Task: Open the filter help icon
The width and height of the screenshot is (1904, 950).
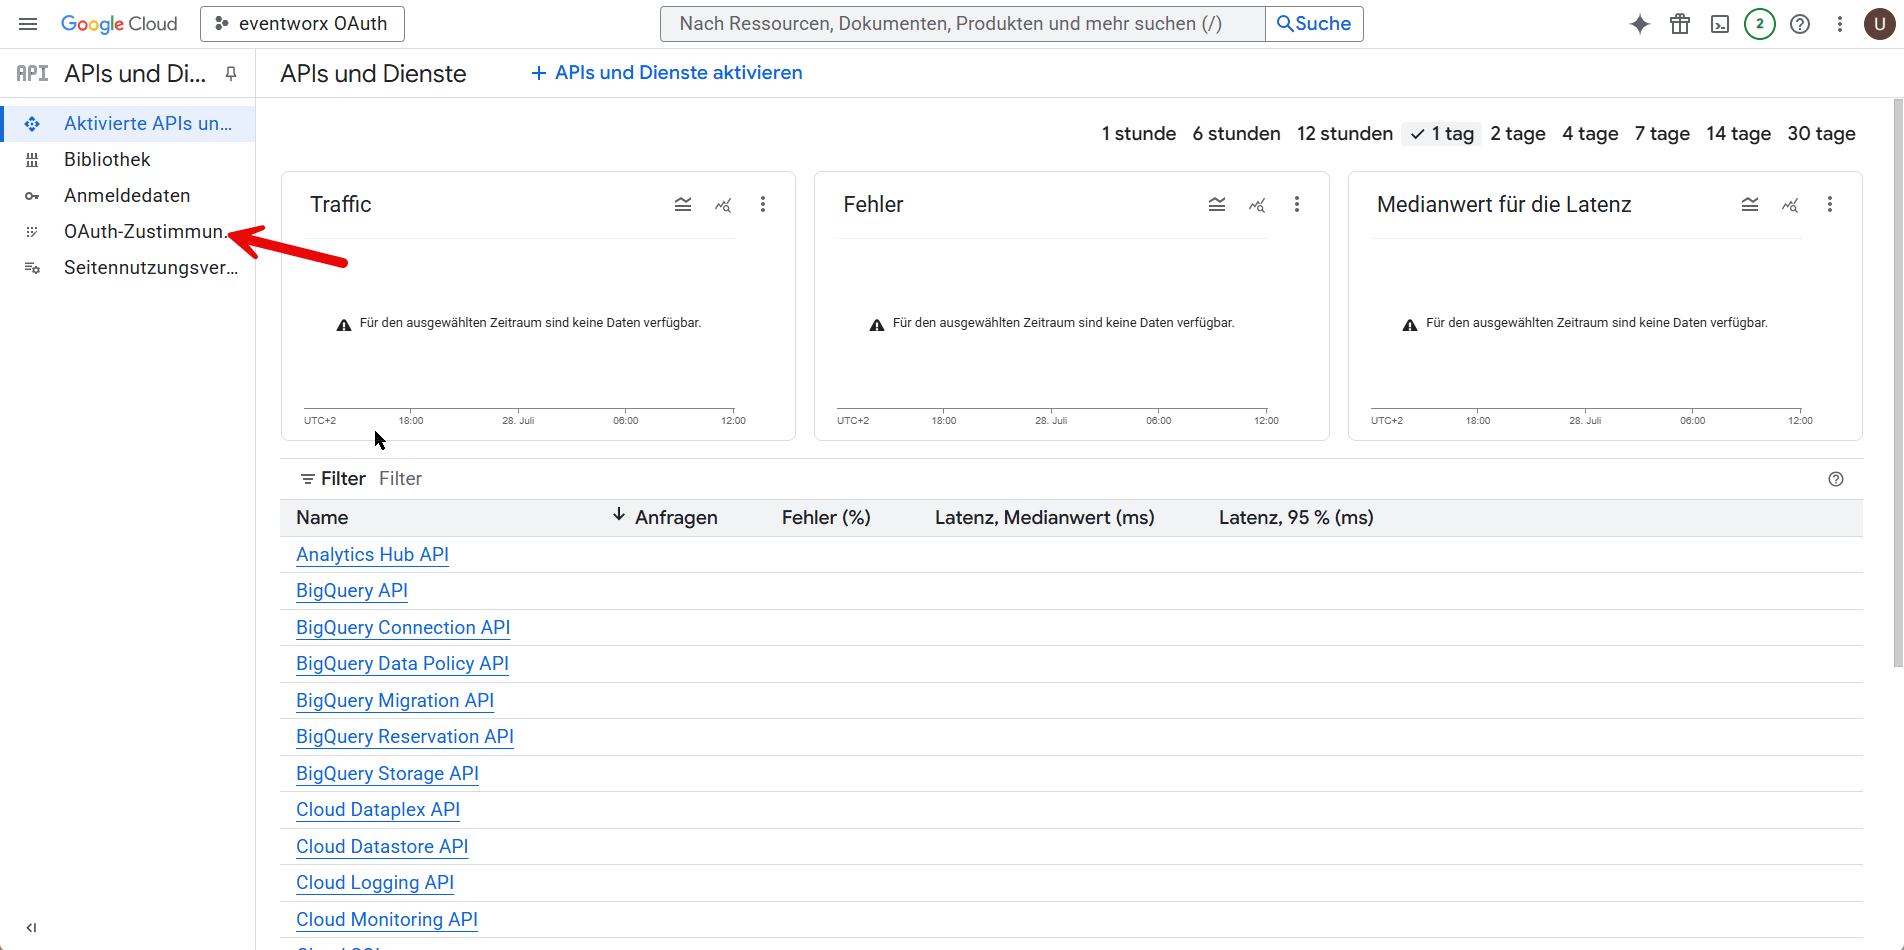Action: 1836,479
